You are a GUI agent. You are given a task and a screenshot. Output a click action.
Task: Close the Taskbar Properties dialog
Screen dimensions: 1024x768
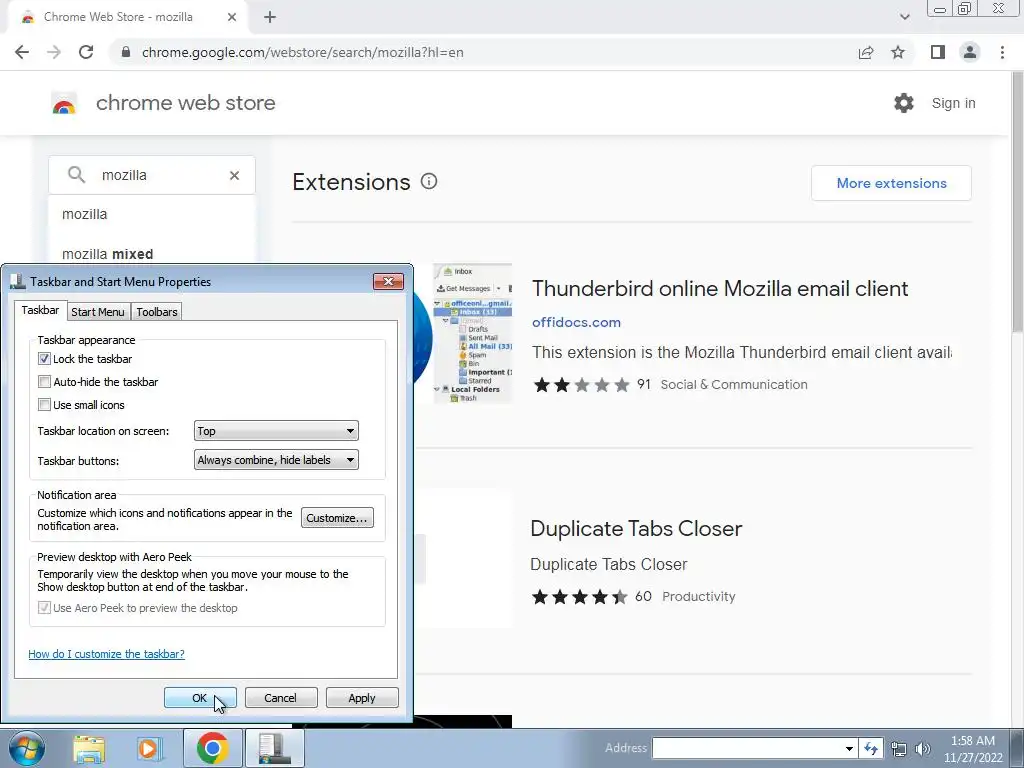coord(388,281)
